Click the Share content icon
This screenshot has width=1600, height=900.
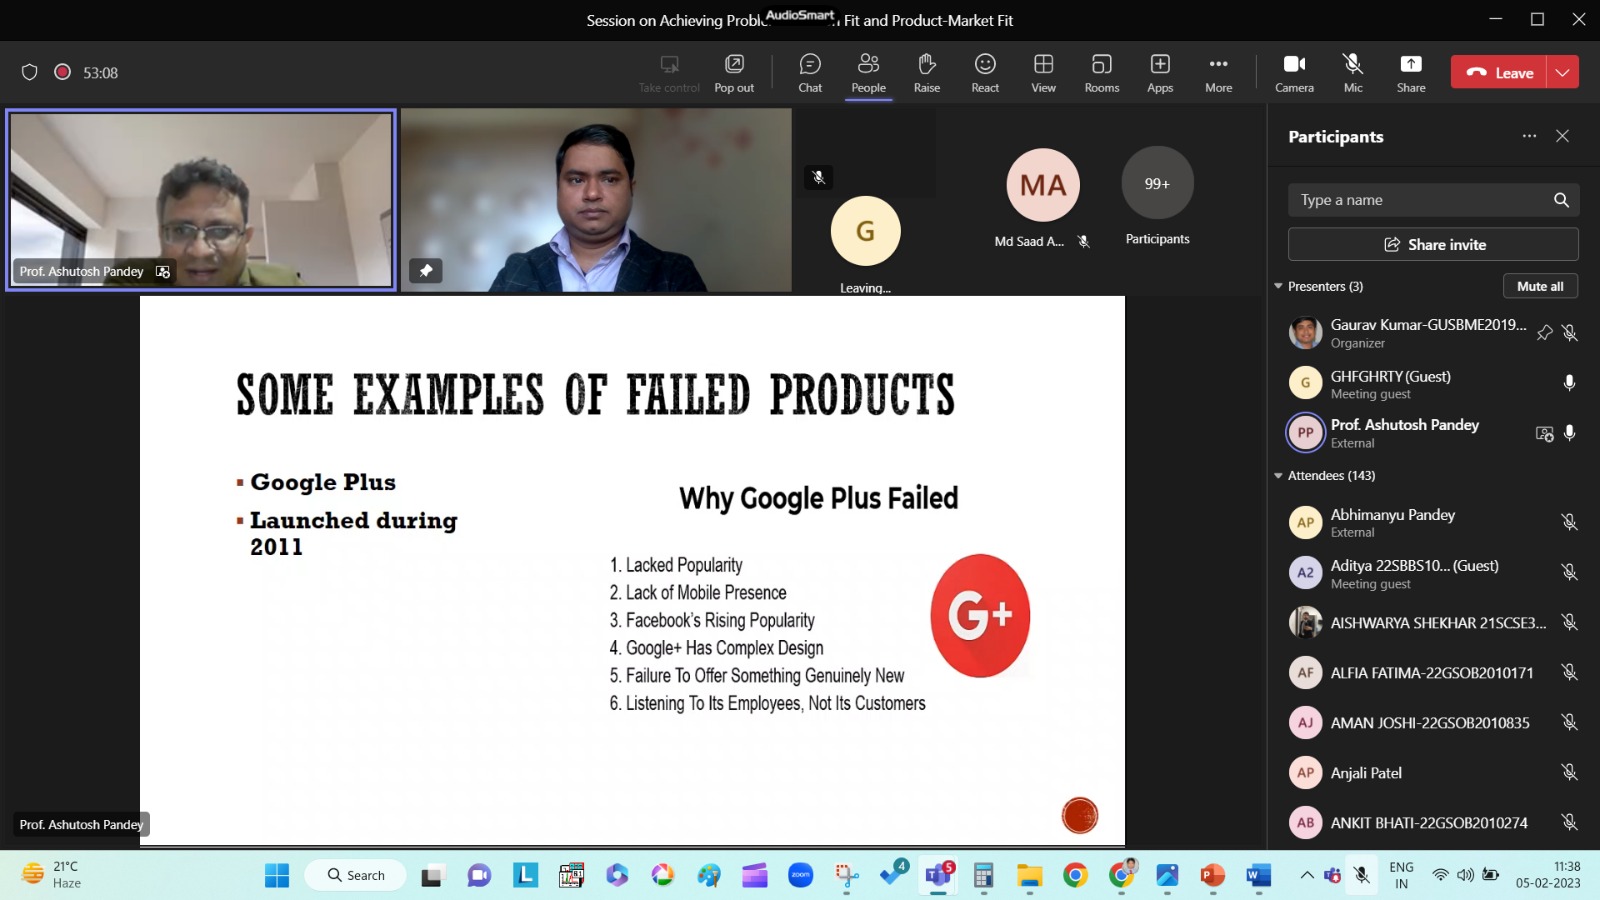point(1410,73)
